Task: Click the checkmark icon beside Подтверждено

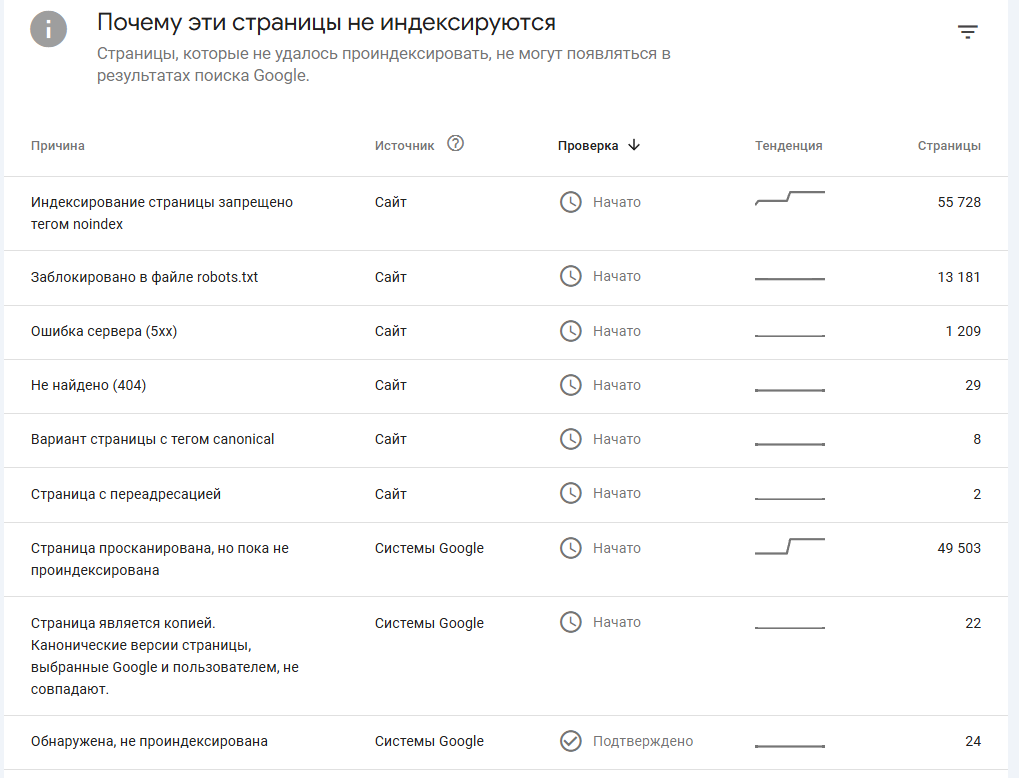Action: point(570,741)
